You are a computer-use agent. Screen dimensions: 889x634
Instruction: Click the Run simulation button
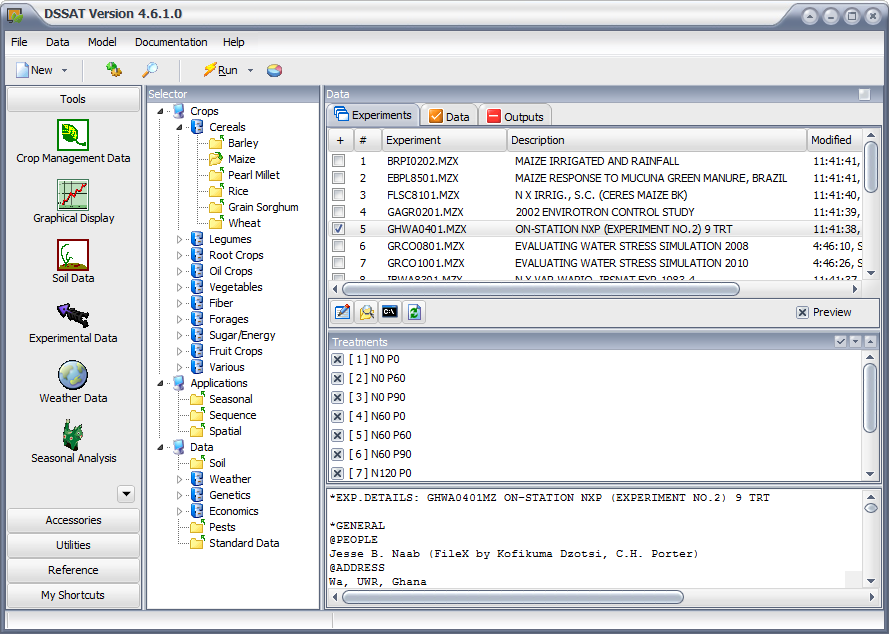(x=221, y=70)
